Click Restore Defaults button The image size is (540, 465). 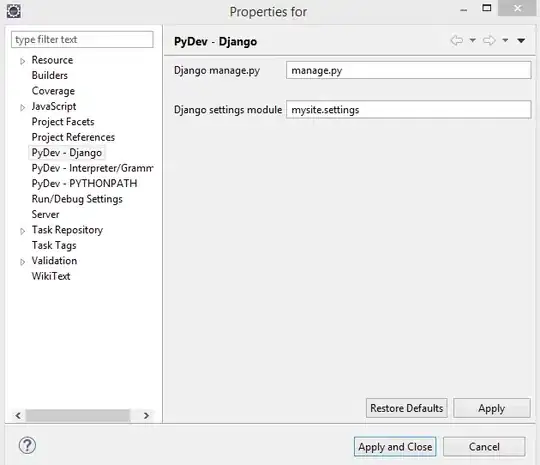[407, 408]
